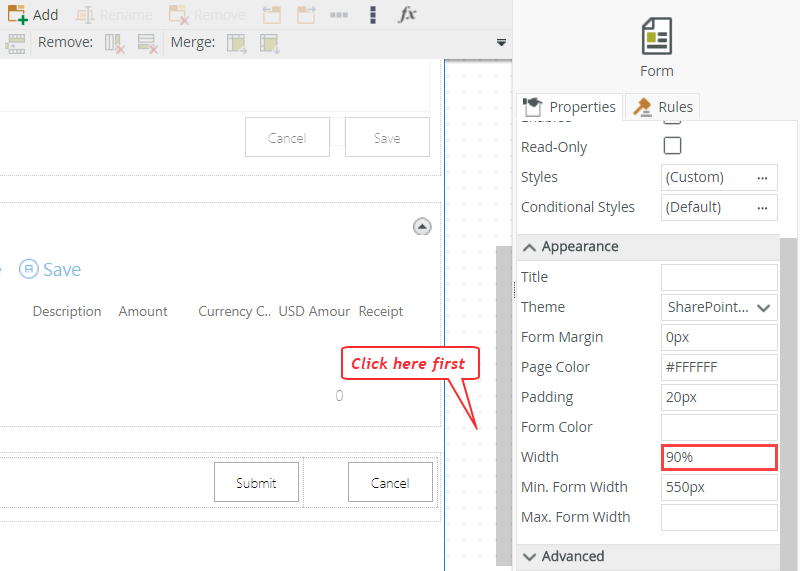
Task: Click the Max. Form Width field
Action: coord(719,517)
